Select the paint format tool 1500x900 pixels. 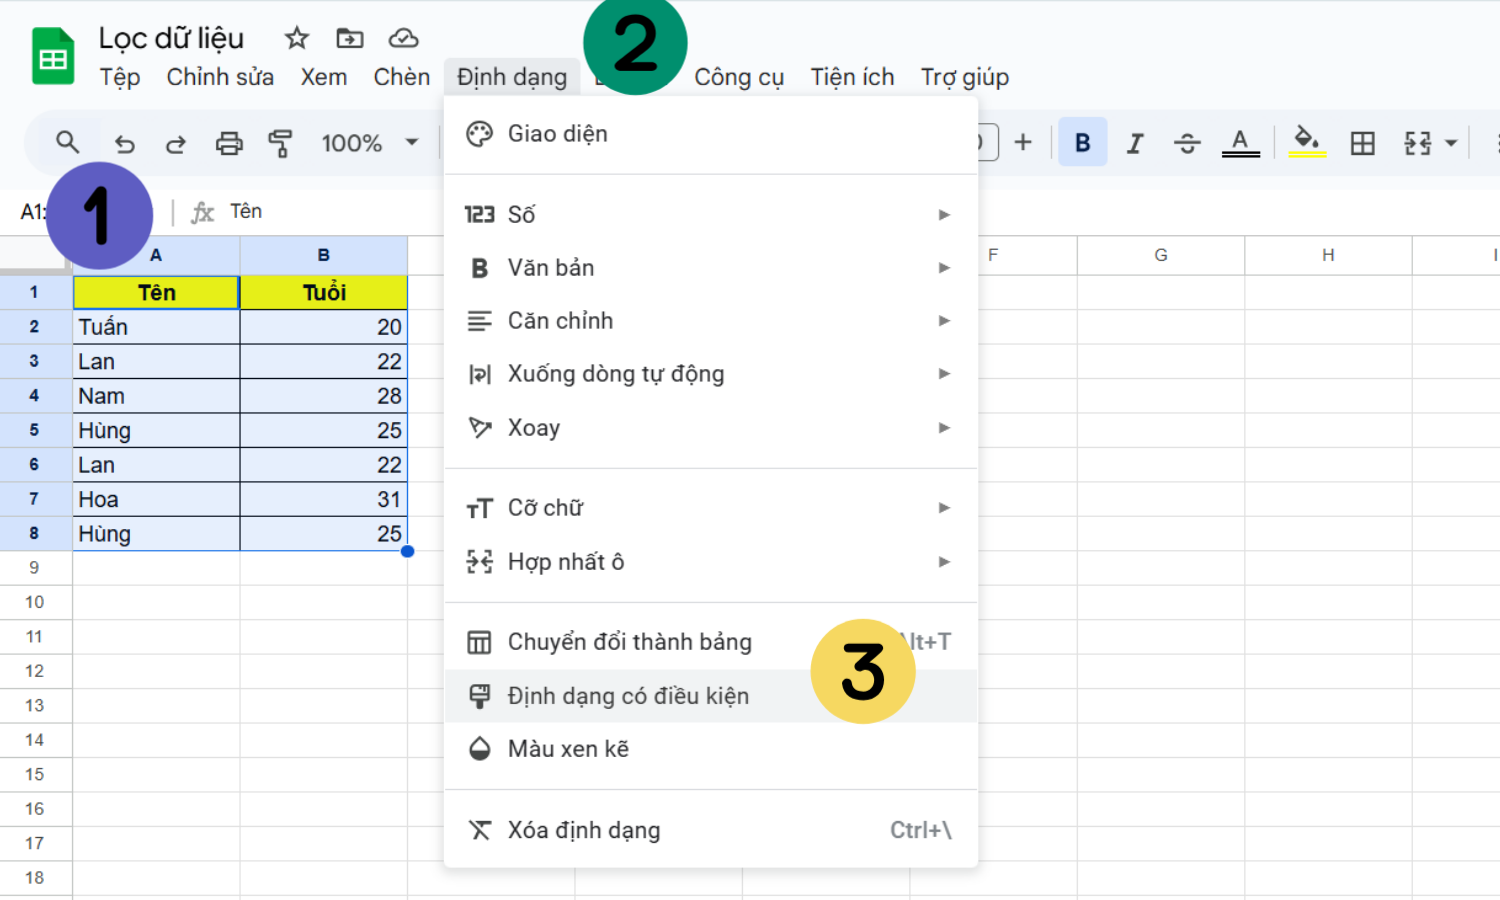281,142
